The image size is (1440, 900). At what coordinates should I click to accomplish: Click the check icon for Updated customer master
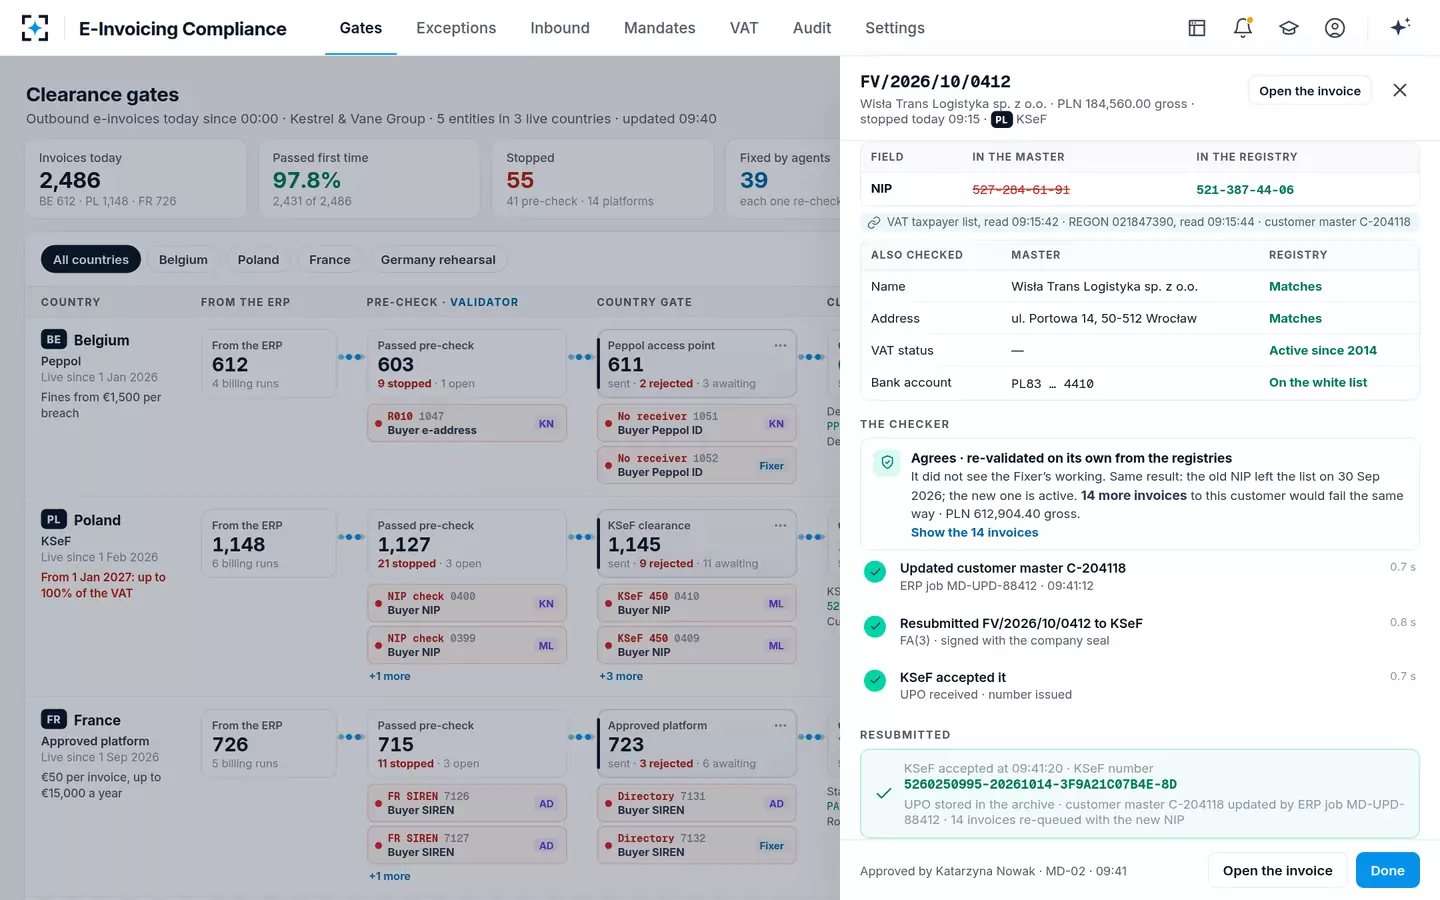click(x=875, y=572)
